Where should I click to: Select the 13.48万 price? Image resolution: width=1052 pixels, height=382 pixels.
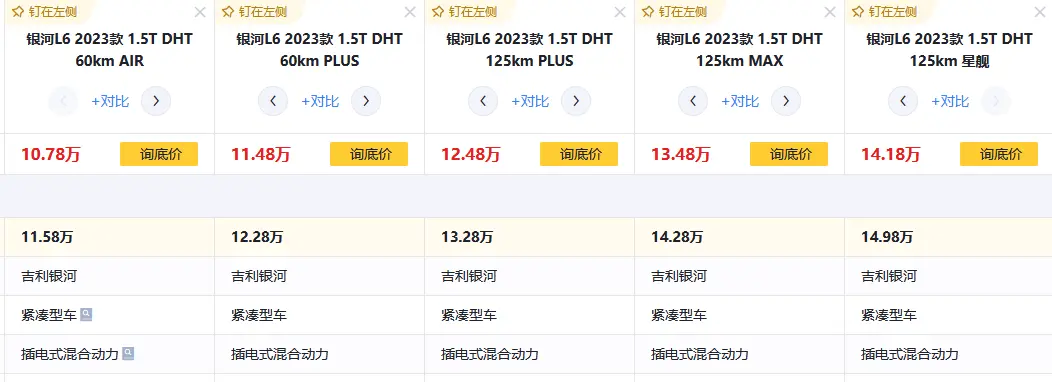click(x=681, y=154)
